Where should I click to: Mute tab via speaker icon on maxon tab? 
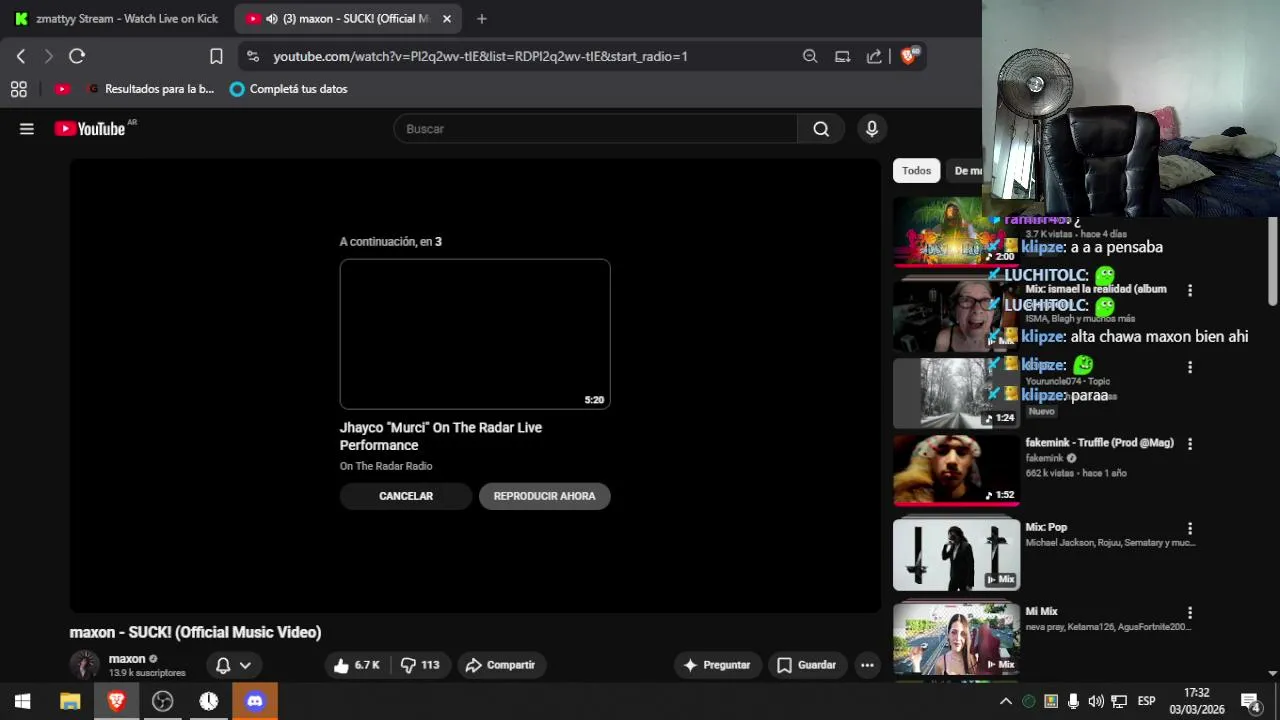click(272, 19)
